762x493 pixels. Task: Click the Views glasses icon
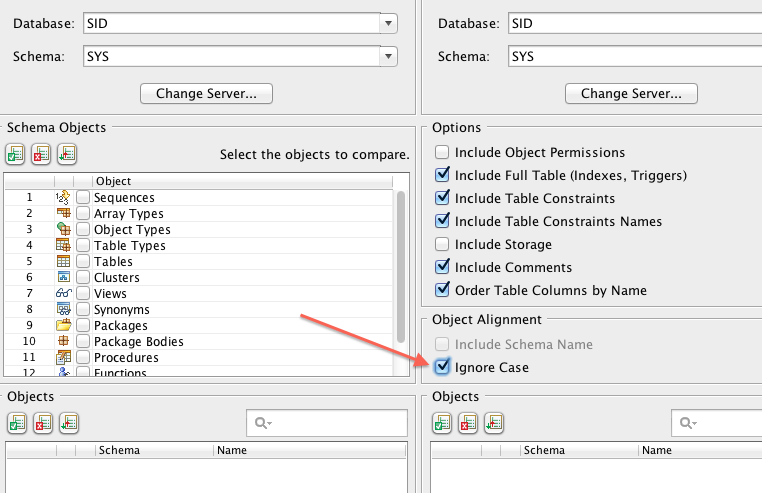(64, 293)
